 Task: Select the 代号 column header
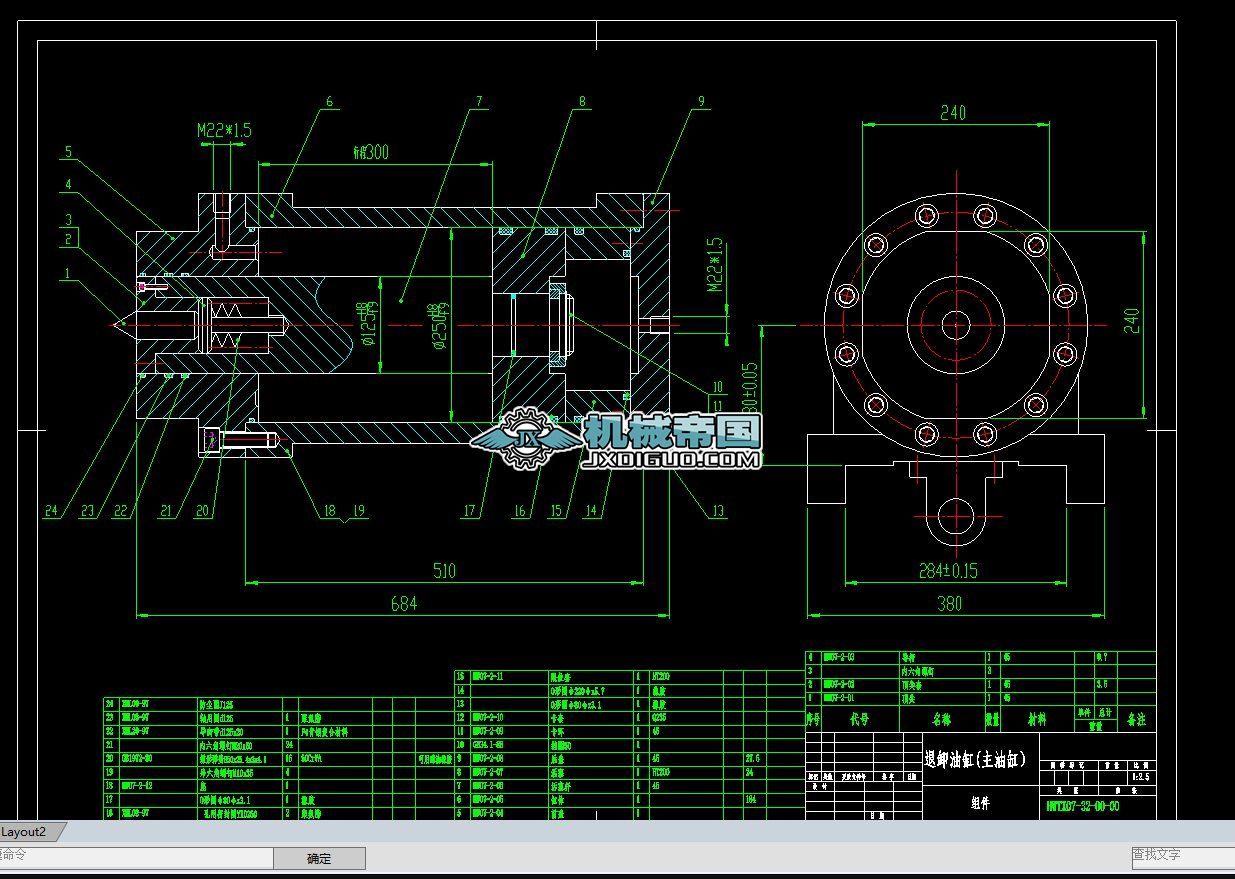(x=859, y=719)
